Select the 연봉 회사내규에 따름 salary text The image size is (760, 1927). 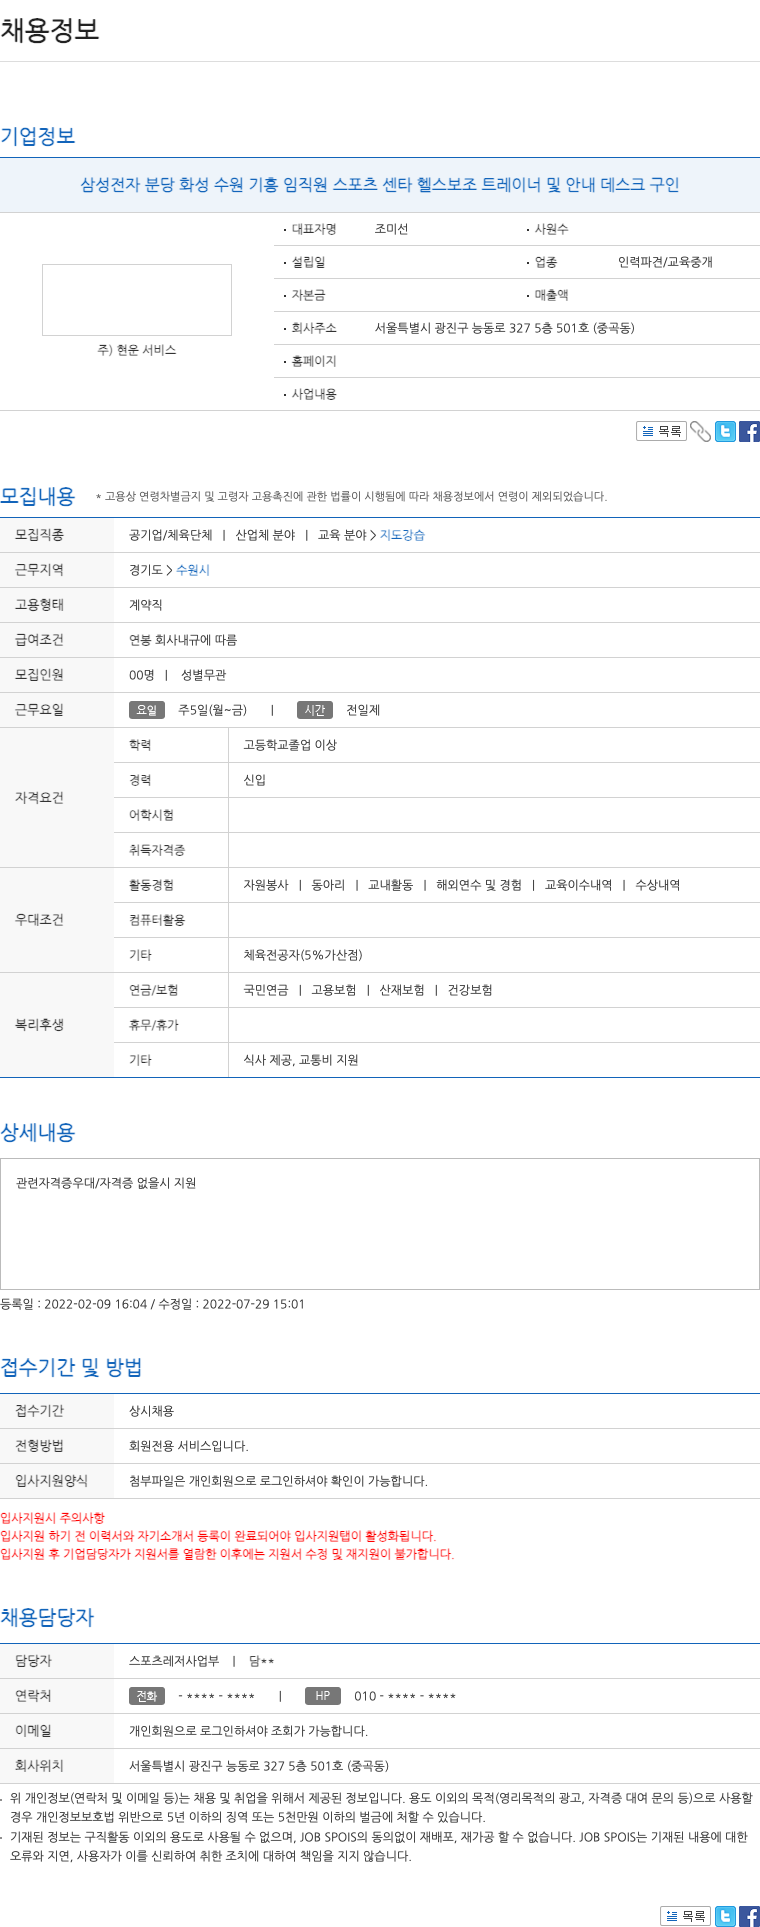tap(183, 640)
